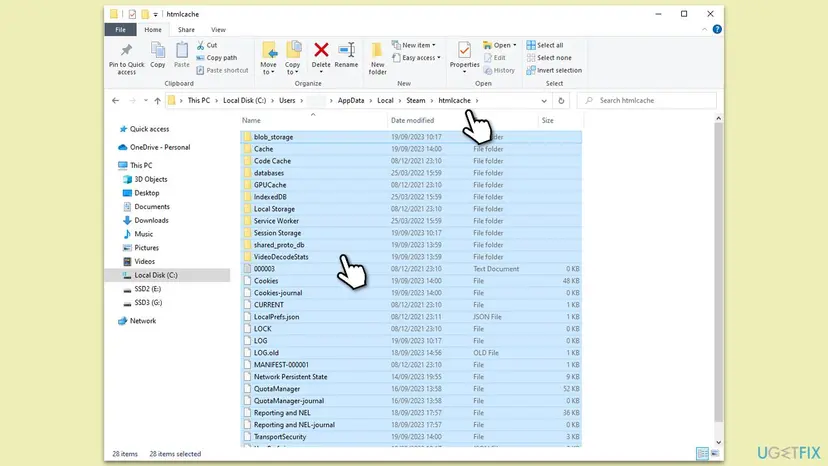Switch to details view icon
The height and width of the screenshot is (466, 828).
coord(702,453)
